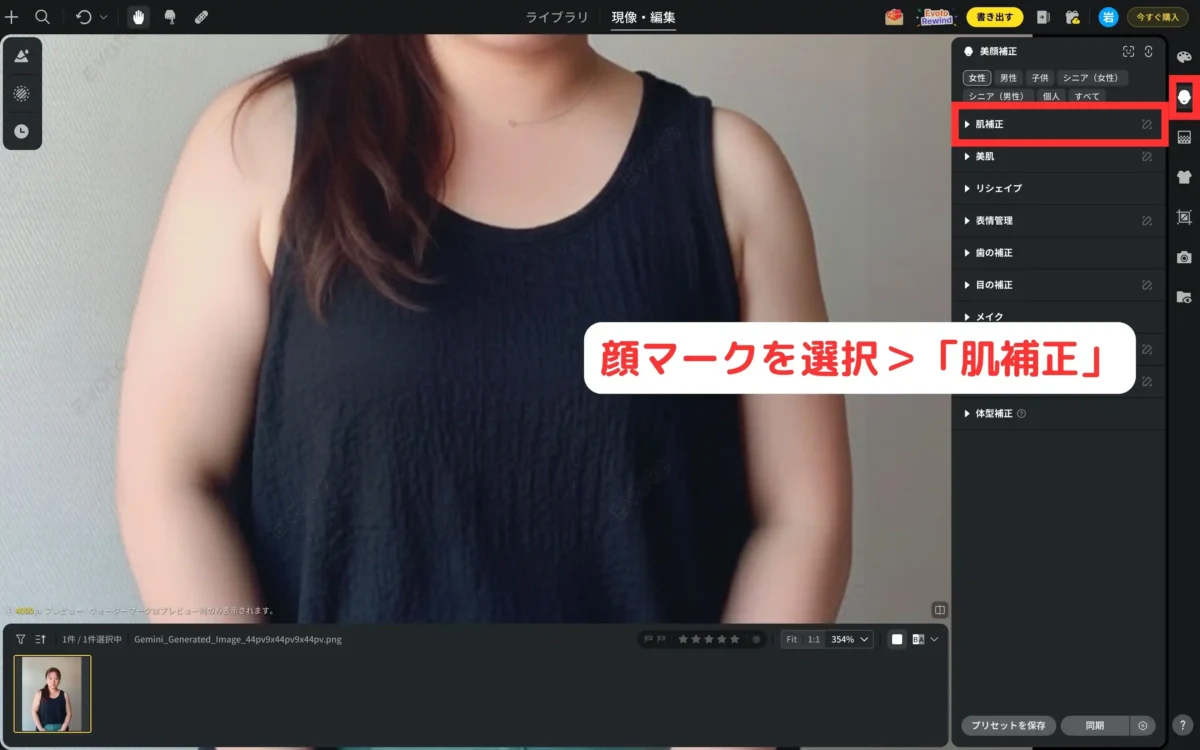Open the background adjustment panel icon
This screenshot has width=1200, height=750.
pyautogui.click(x=1184, y=137)
